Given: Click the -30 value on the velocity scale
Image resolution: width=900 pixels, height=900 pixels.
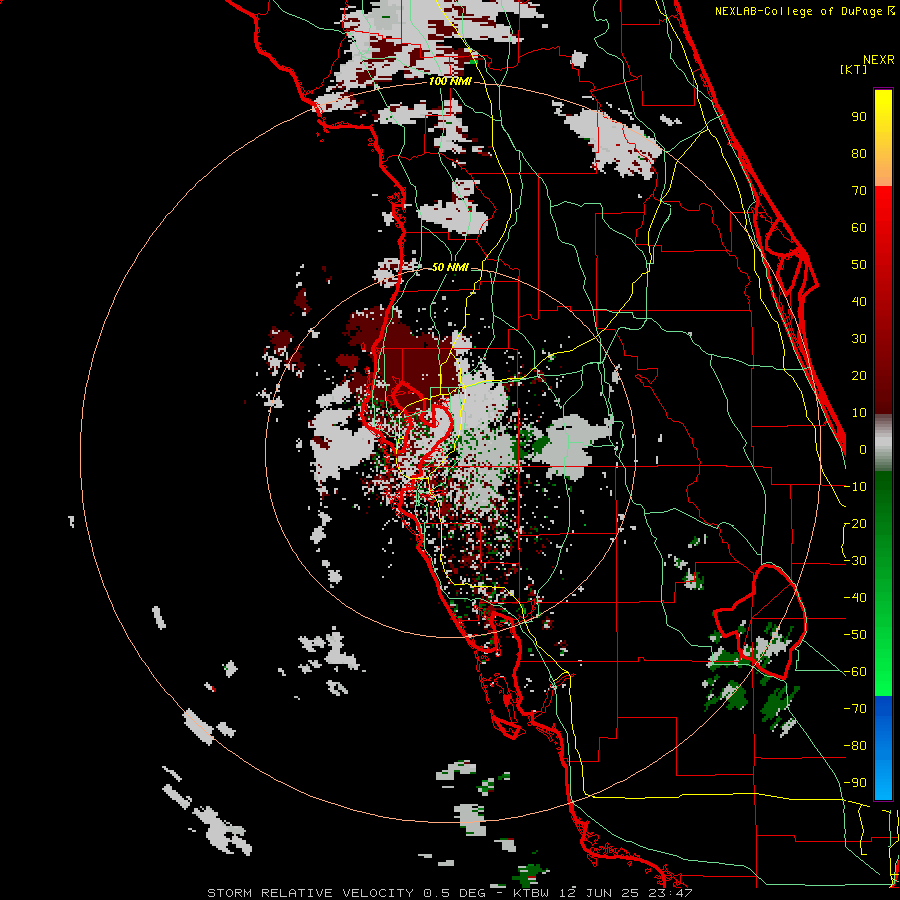Looking at the screenshot, I should tap(855, 561).
